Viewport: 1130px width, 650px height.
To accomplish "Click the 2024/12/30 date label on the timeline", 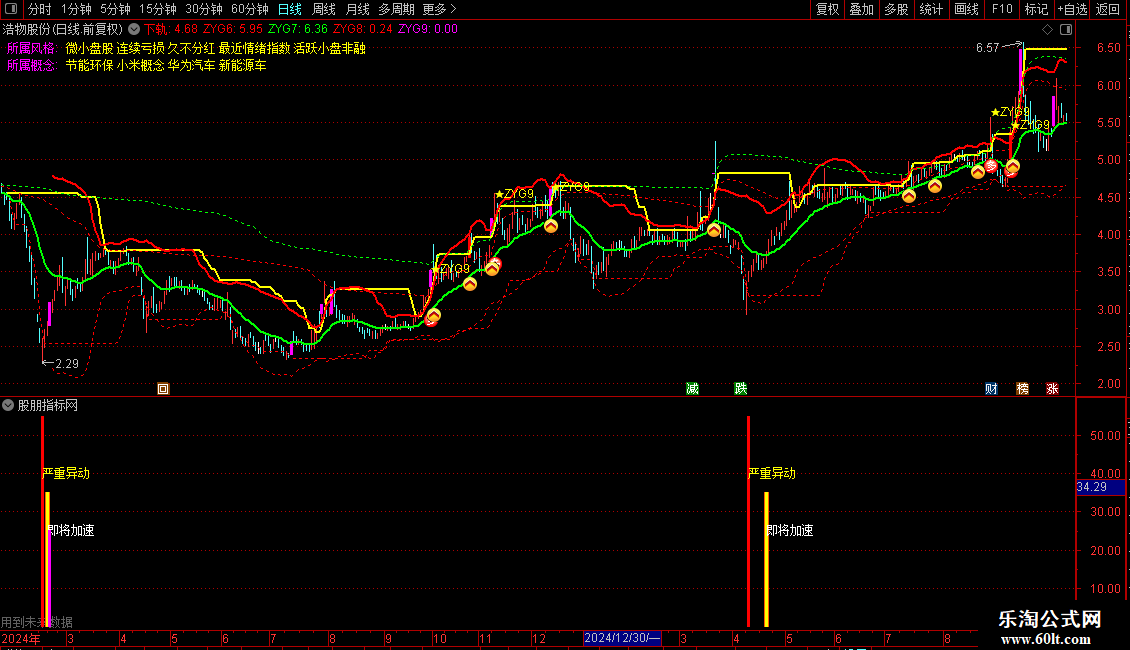I will [x=622, y=638].
